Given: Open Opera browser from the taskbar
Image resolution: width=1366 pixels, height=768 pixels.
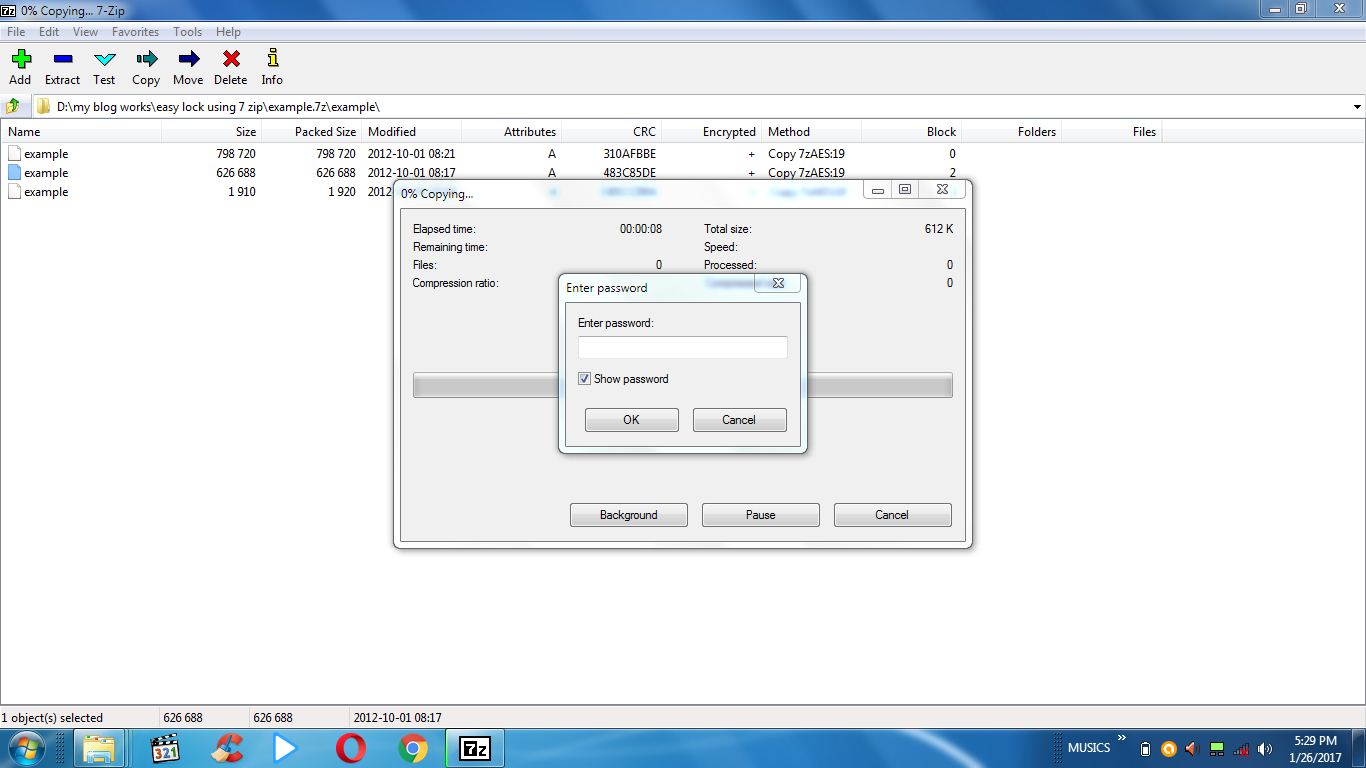Looking at the screenshot, I should pyautogui.click(x=350, y=748).
